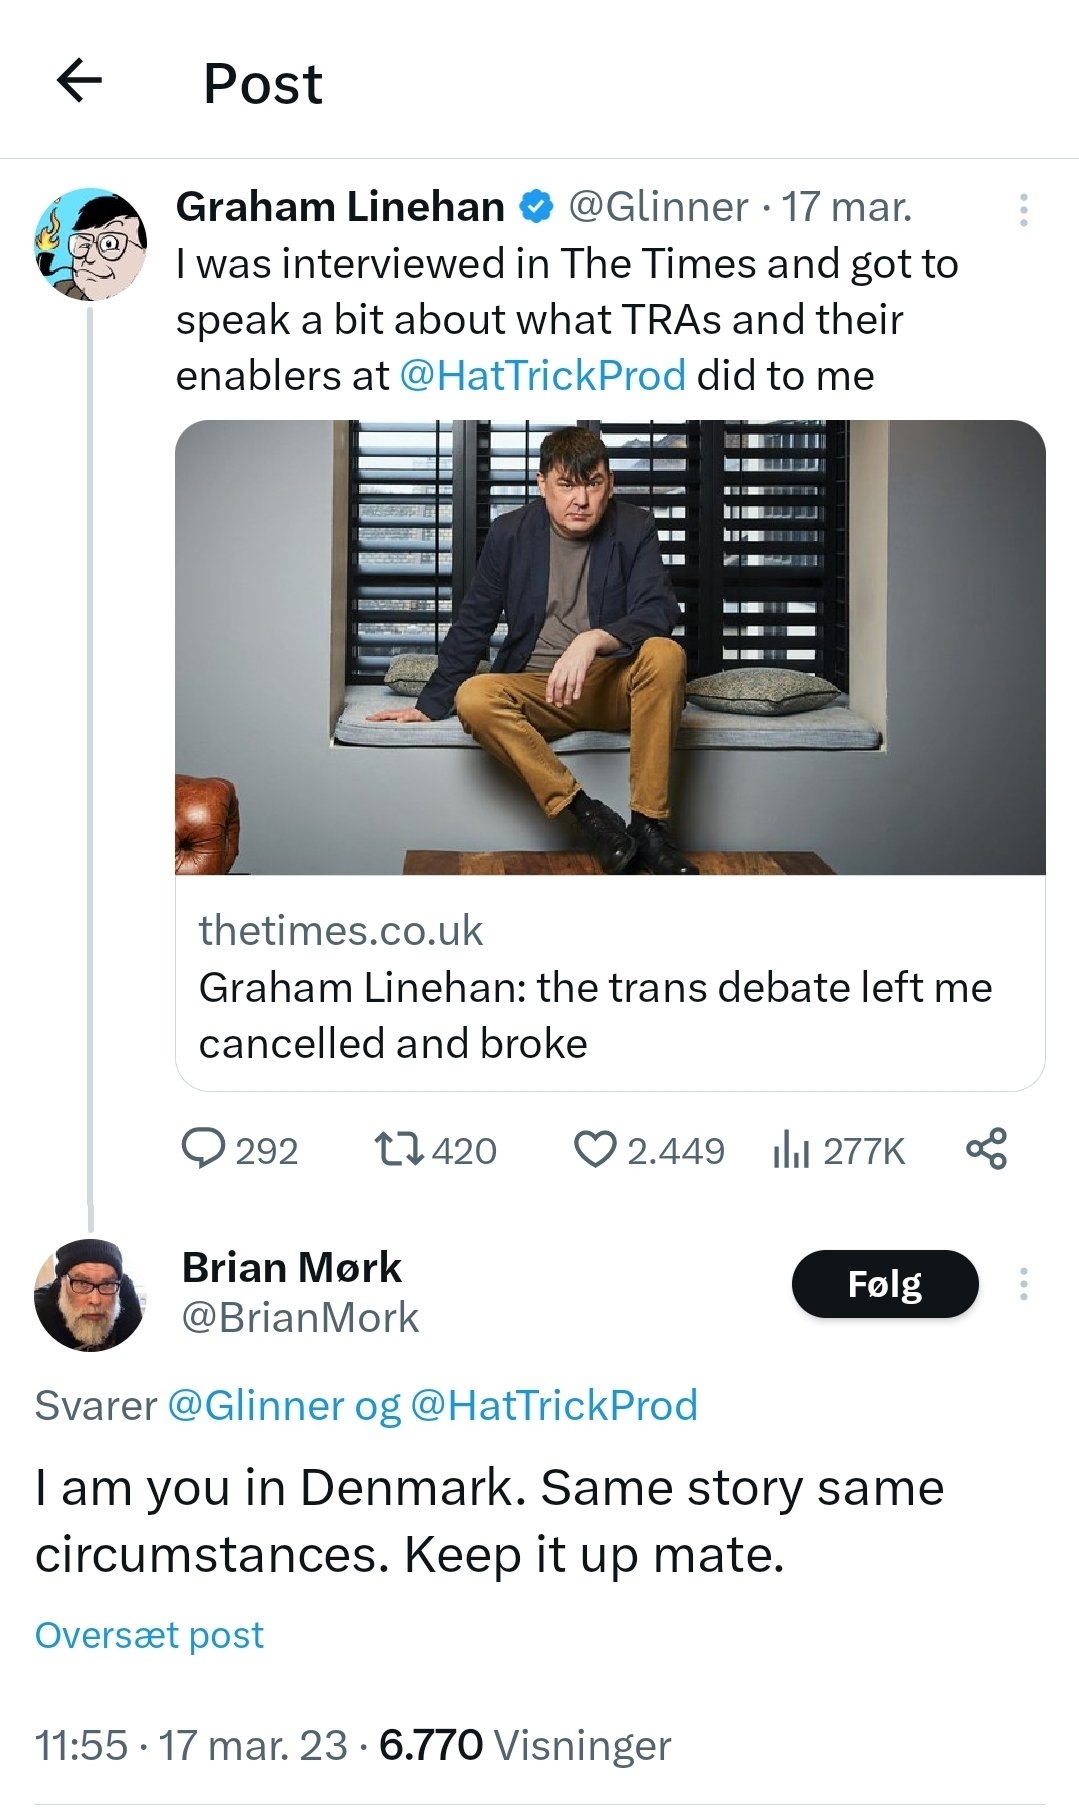
Task: Tap the reply icon with 292 comments
Action: click(203, 1149)
